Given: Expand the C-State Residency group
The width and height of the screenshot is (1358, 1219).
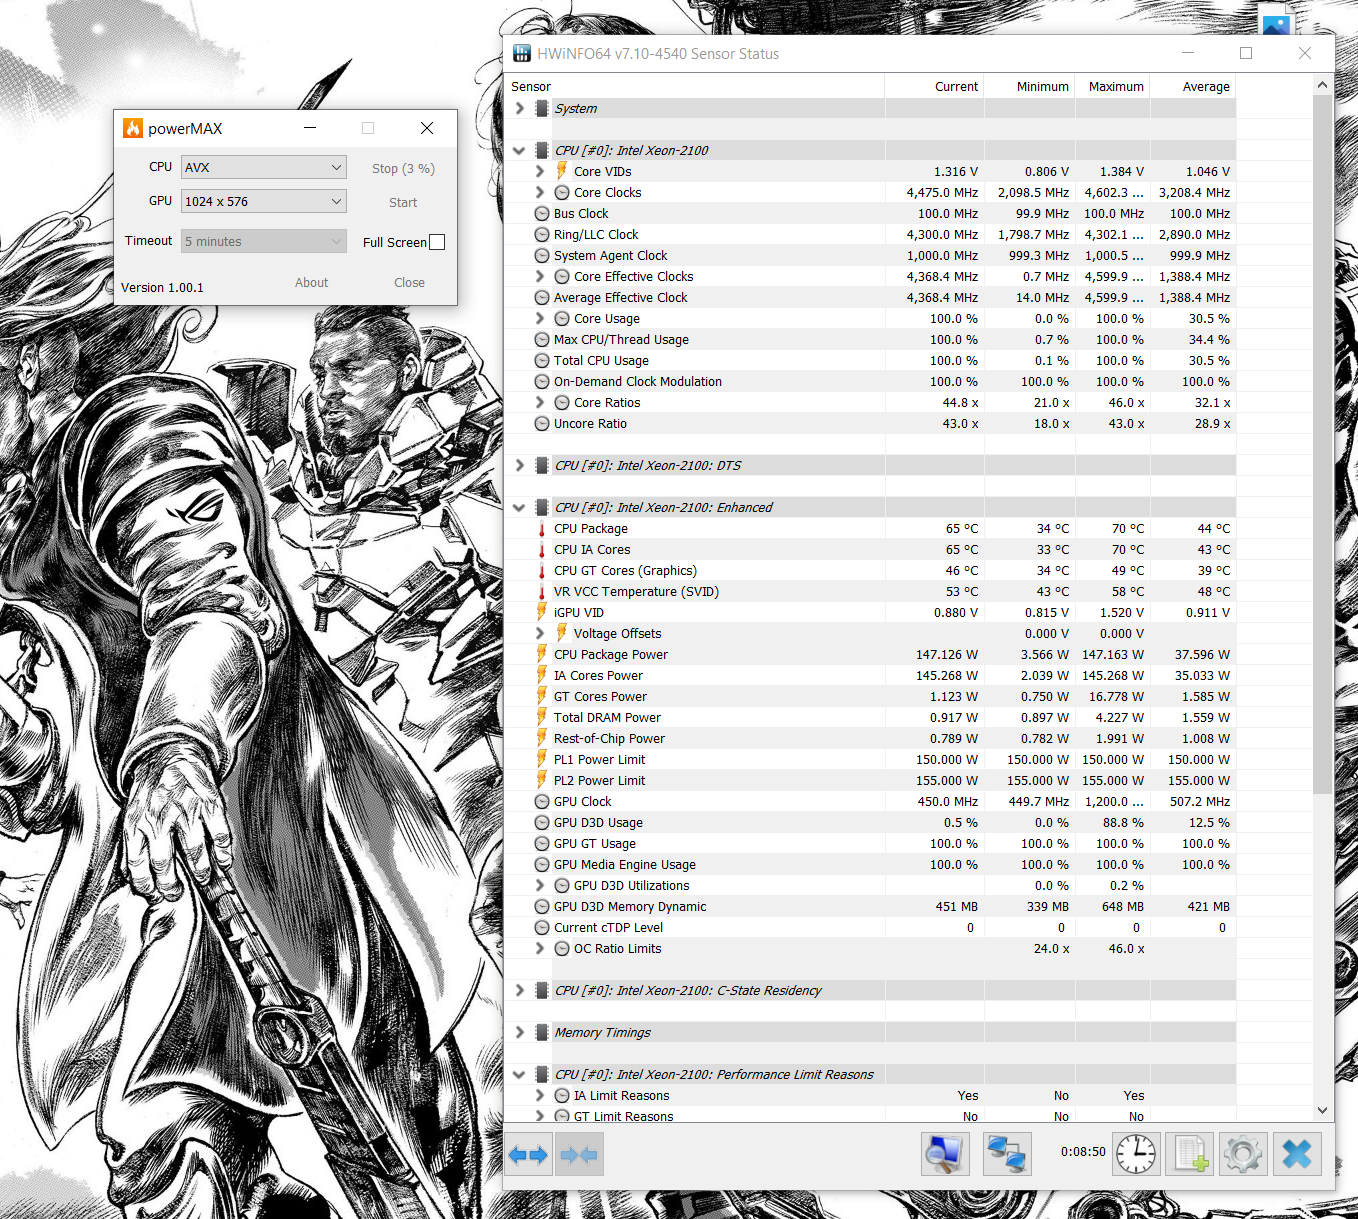Looking at the screenshot, I should [x=519, y=990].
